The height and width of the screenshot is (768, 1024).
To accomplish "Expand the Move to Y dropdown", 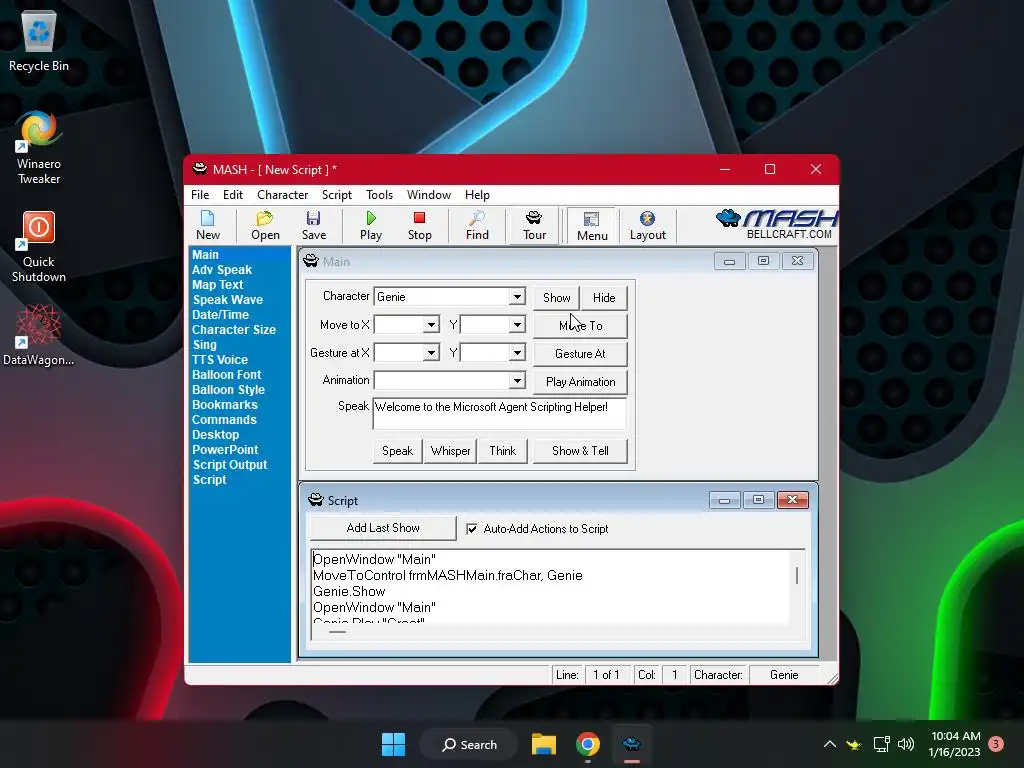I will 517,325.
